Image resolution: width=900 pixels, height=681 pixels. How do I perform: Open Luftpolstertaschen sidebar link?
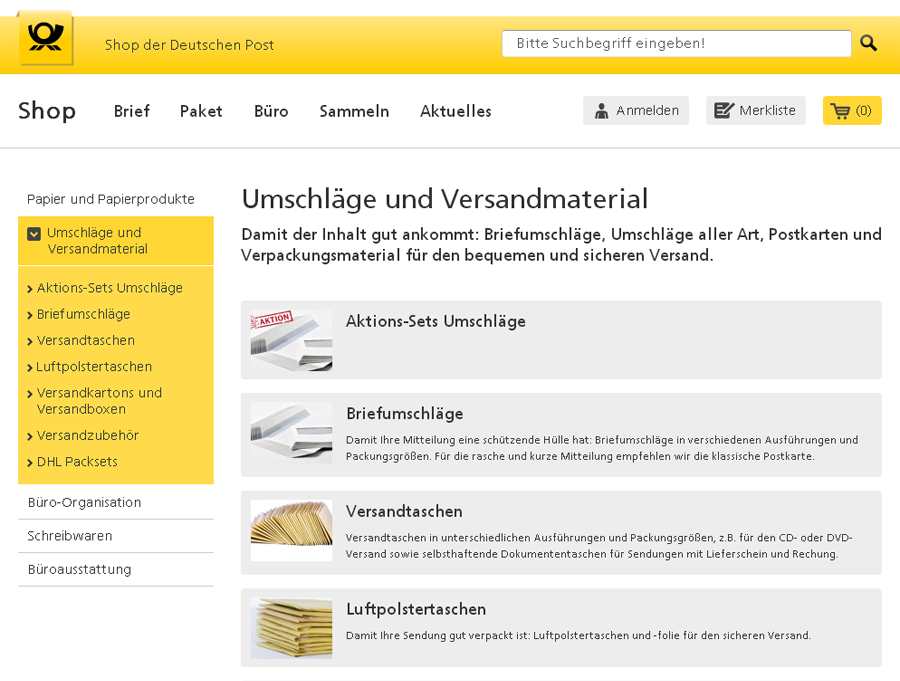[x=94, y=367]
